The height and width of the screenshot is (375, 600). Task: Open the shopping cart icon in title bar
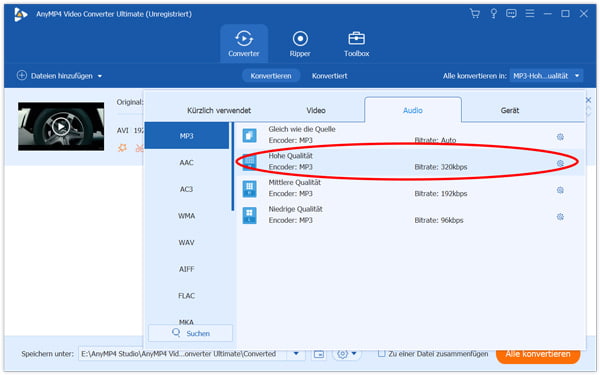474,14
